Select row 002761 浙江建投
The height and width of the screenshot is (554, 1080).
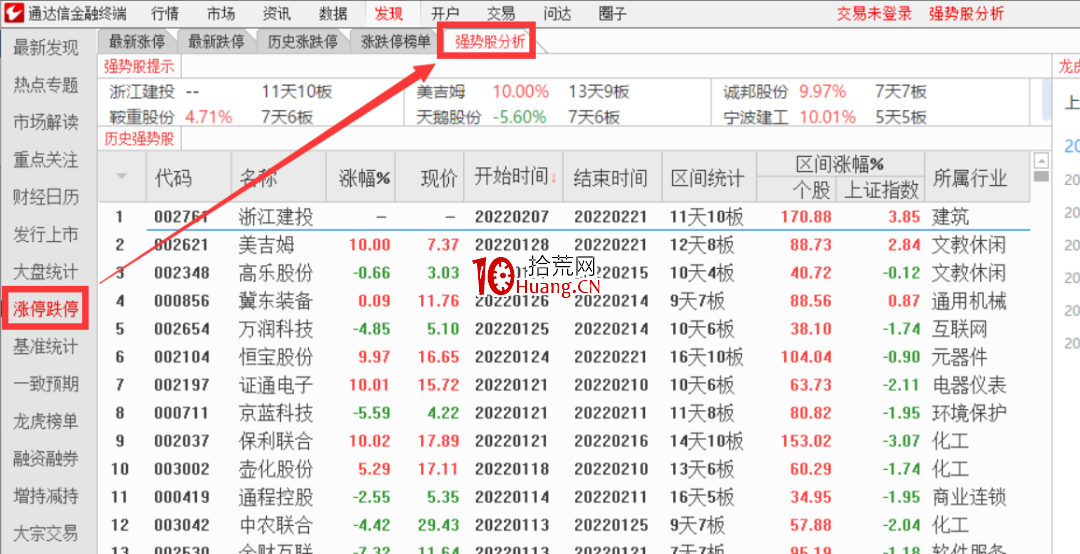point(564,217)
